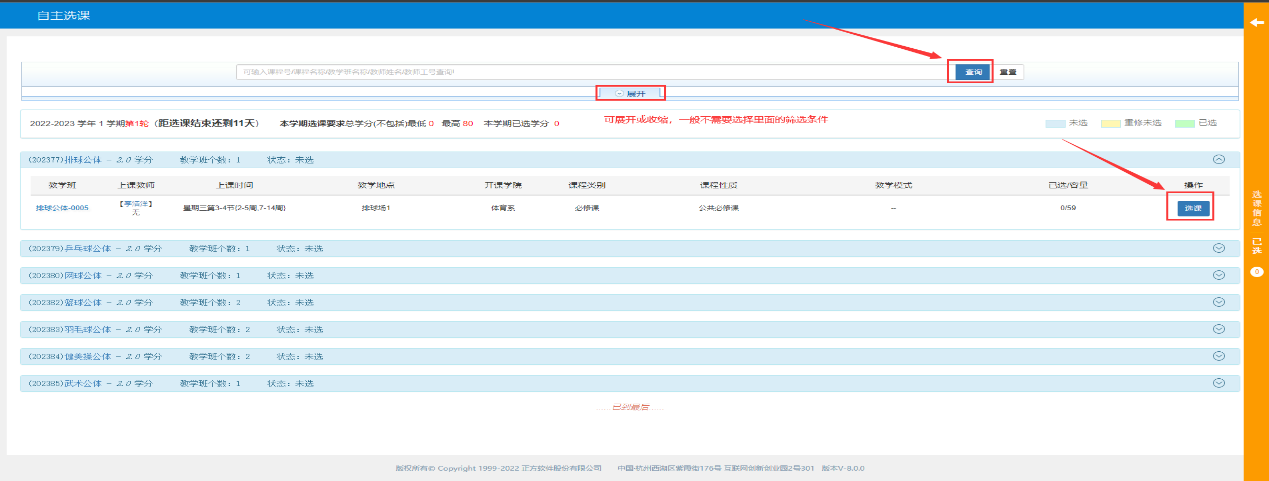Click the 公共必修课 course nature cell

pos(717,208)
